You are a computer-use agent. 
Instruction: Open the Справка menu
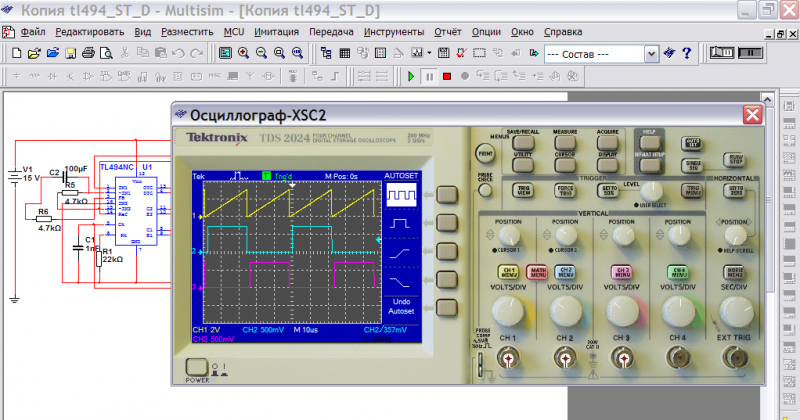563,32
